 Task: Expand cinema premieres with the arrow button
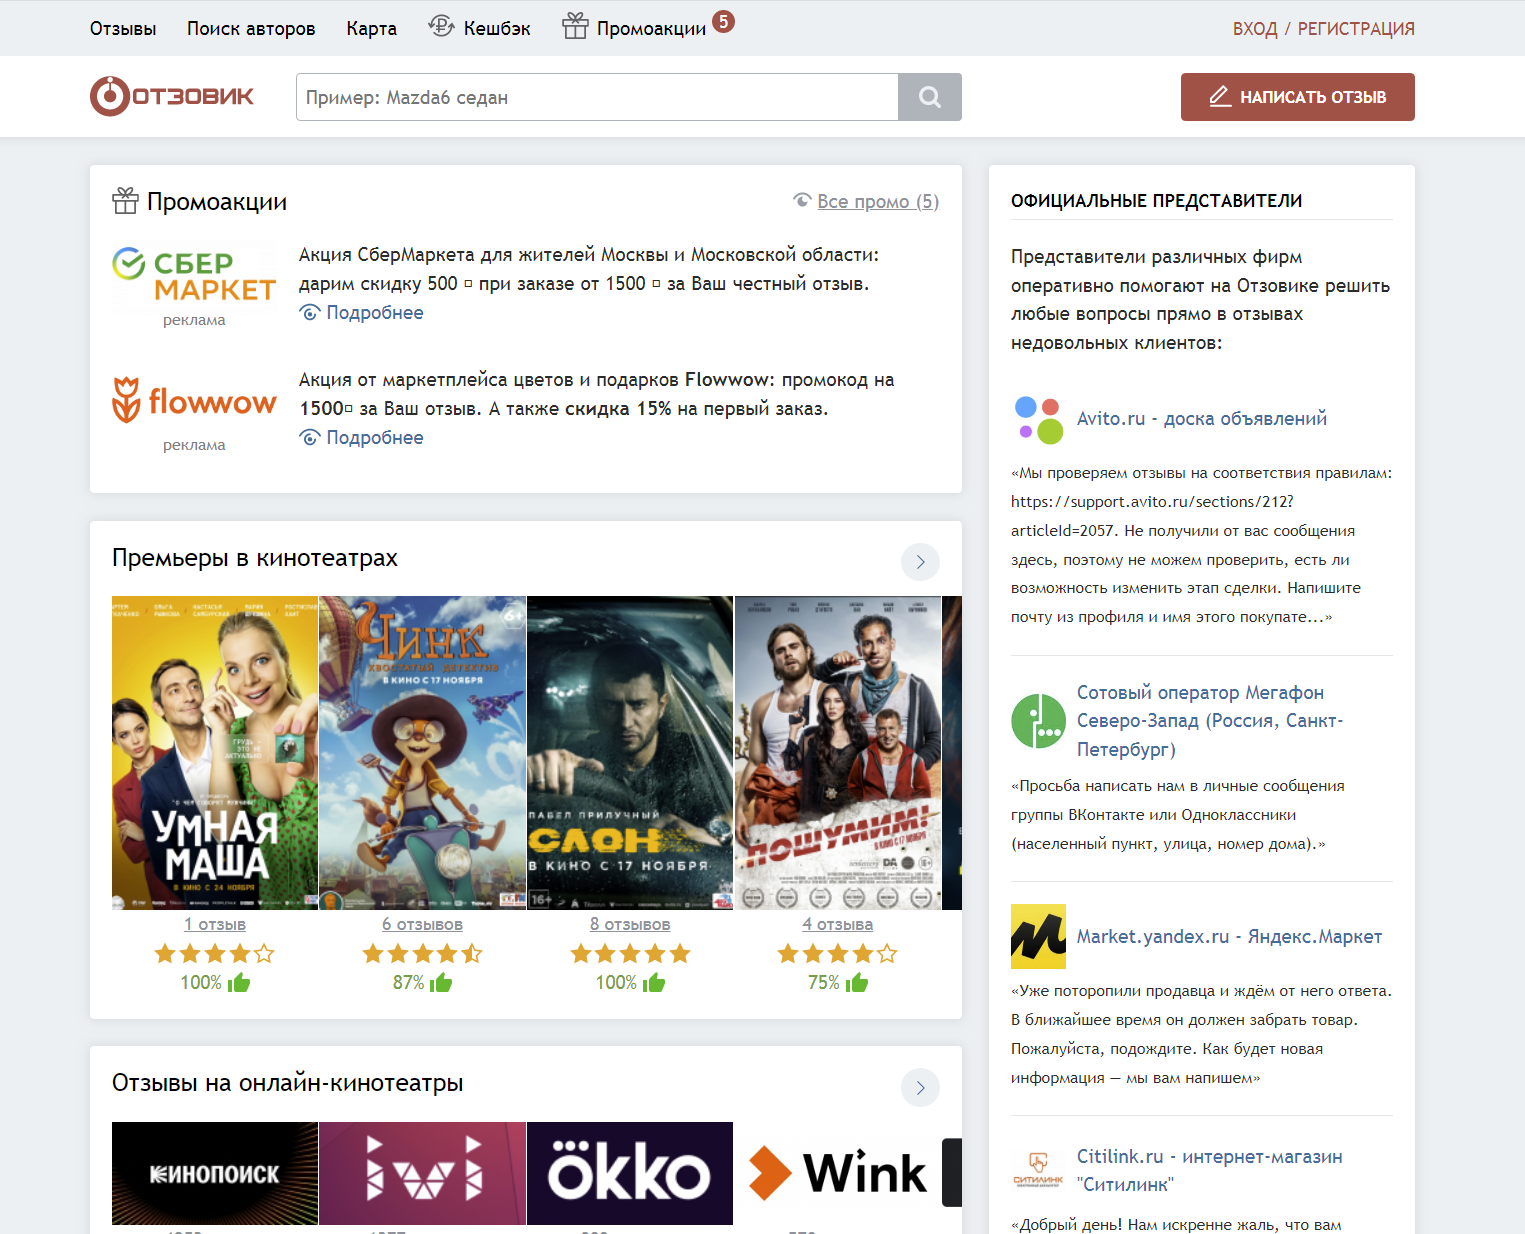click(x=920, y=562)
